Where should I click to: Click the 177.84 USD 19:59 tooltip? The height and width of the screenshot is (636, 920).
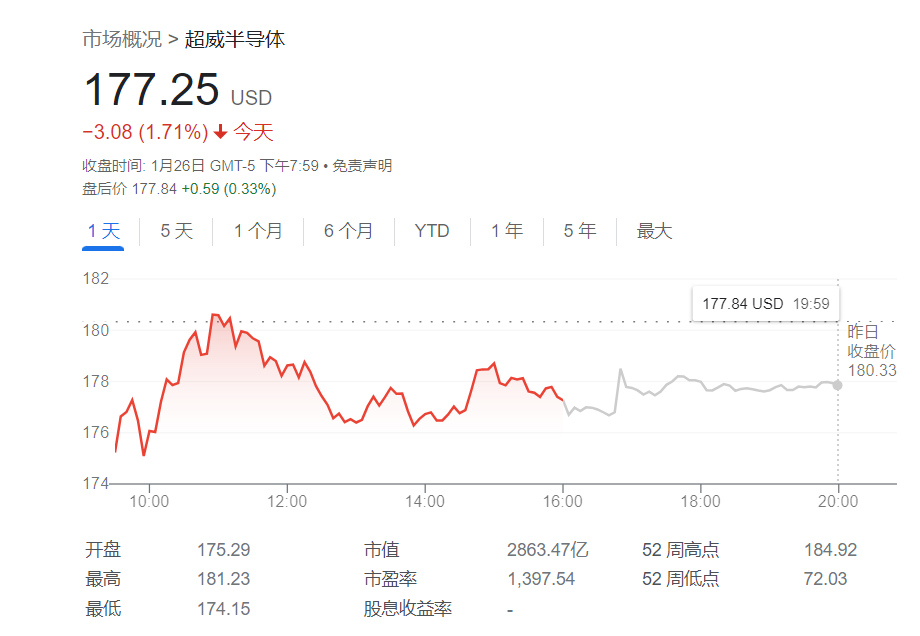(x=766, y=304)
